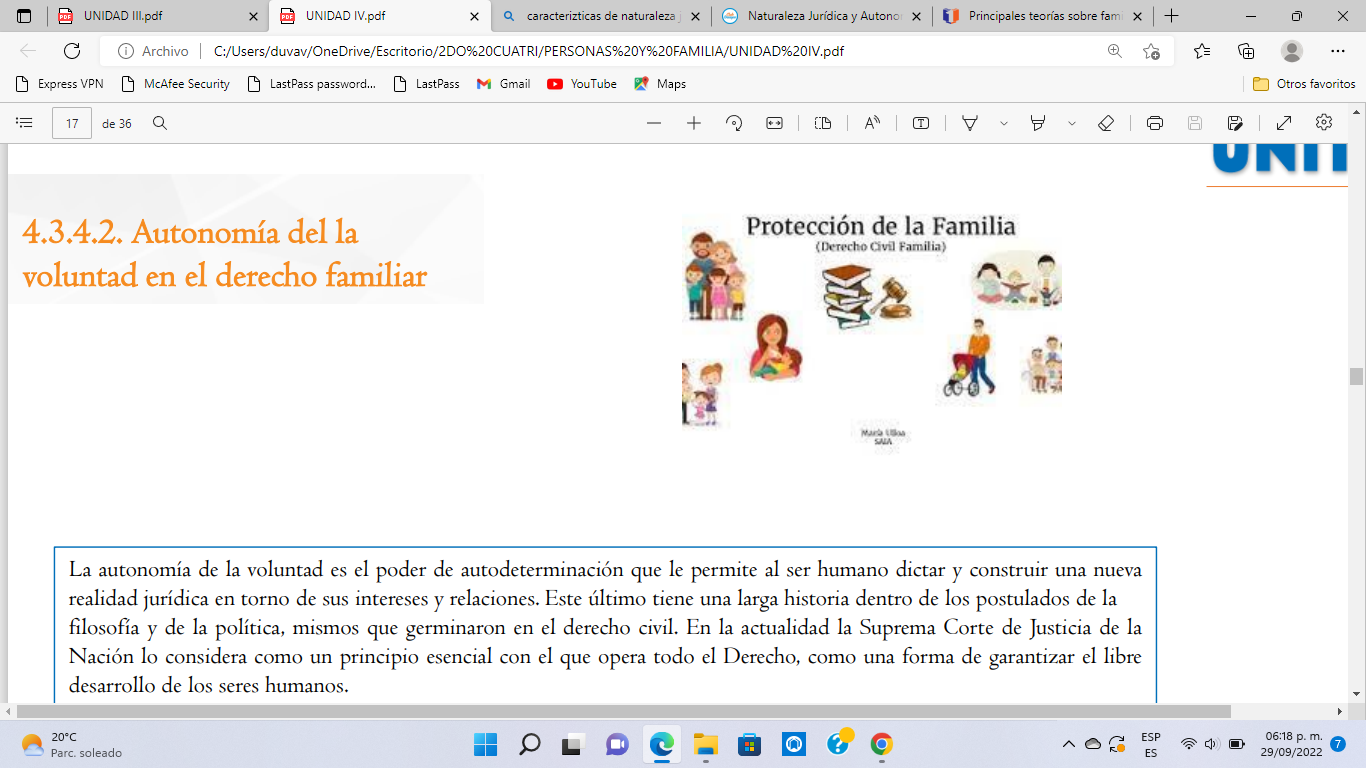The width and height of the screenshot is (1366, 768).
Task: Activate the Read aloud feature
Action: pos(872,122)
